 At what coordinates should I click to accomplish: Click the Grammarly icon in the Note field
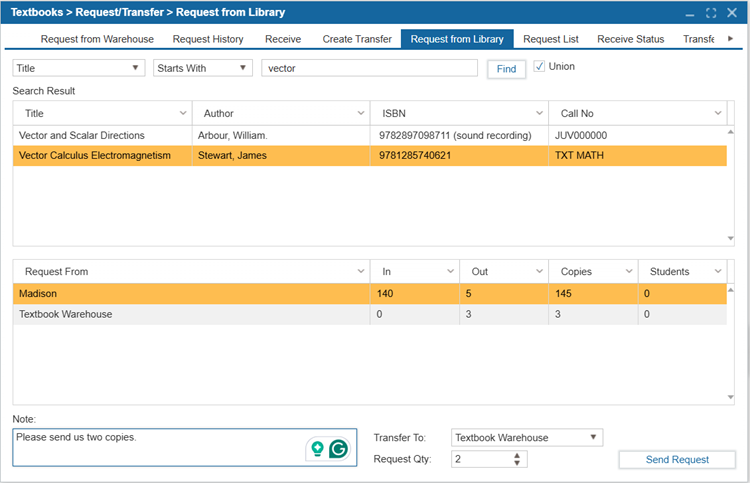pyautogui.click(x=339, y=449)
